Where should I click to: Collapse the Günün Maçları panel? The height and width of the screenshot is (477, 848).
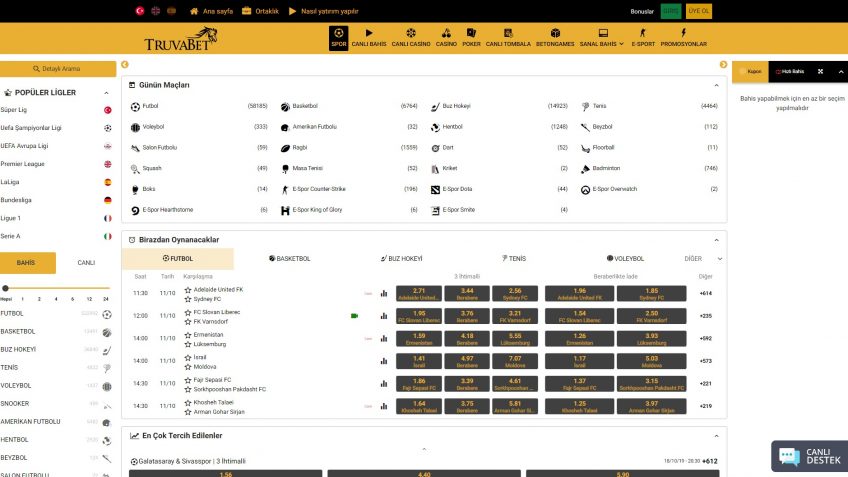[716, 85]
